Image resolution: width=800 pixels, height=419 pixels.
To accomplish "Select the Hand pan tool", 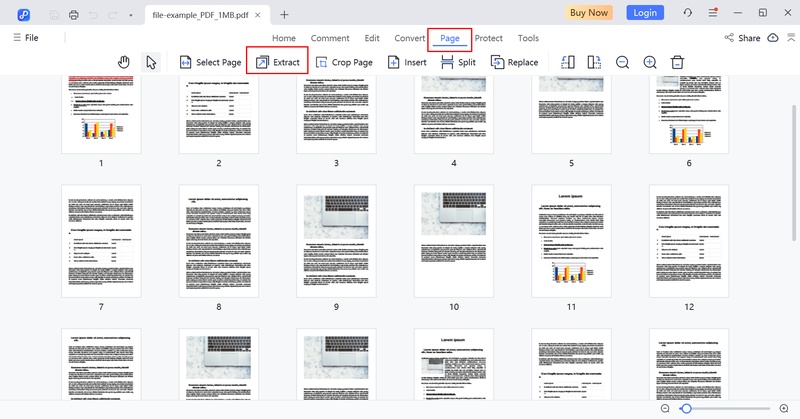I will [x=125, y=62].
